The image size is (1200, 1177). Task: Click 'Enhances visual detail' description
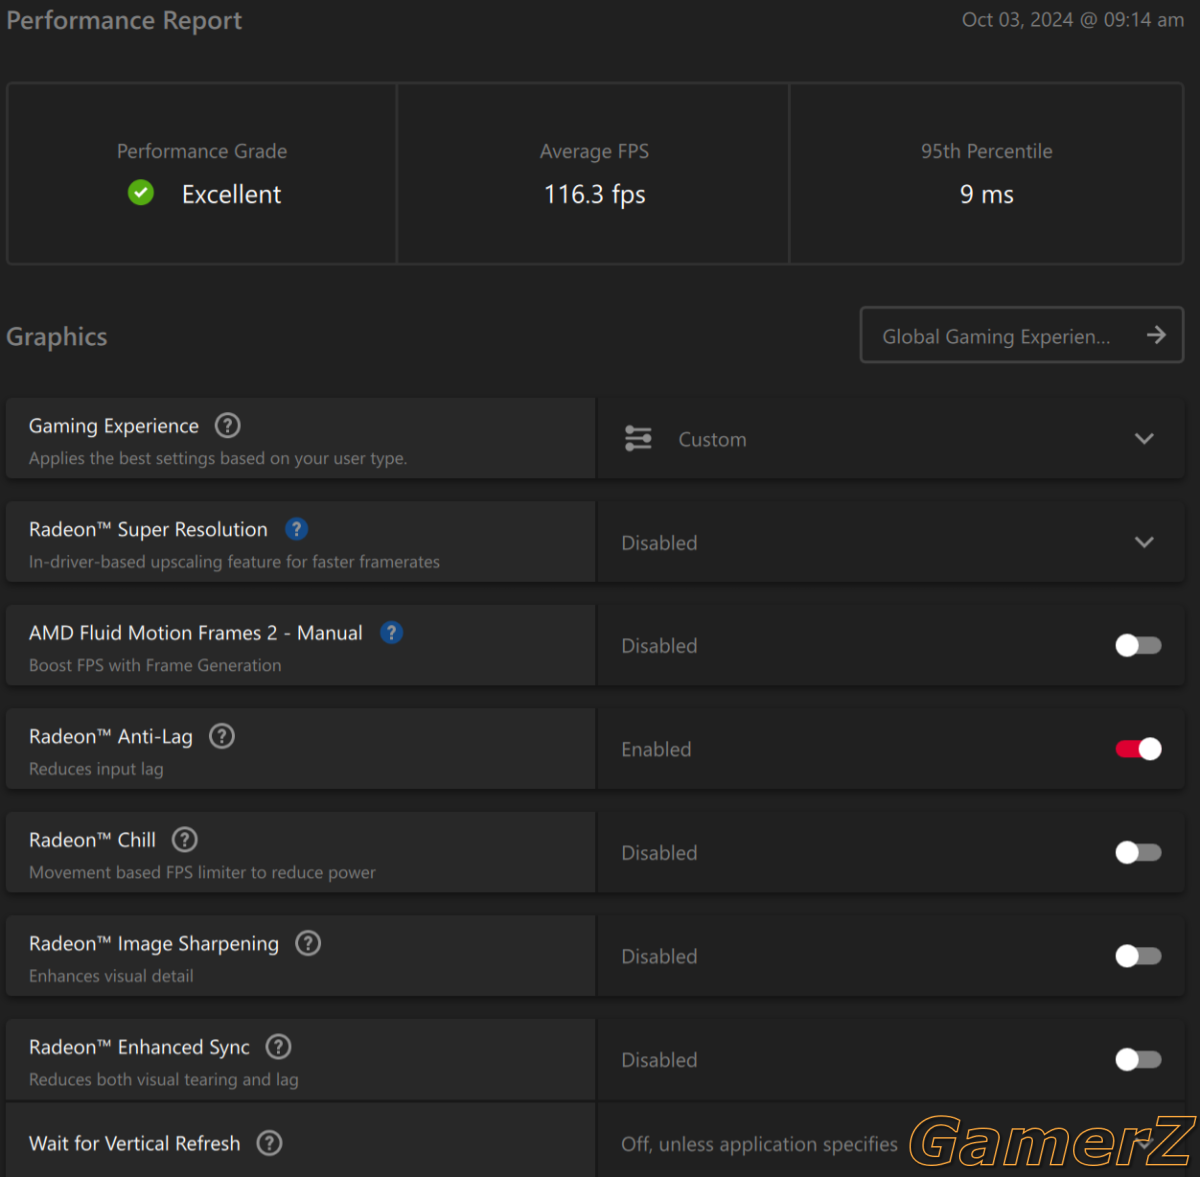(x=111, y=976)
